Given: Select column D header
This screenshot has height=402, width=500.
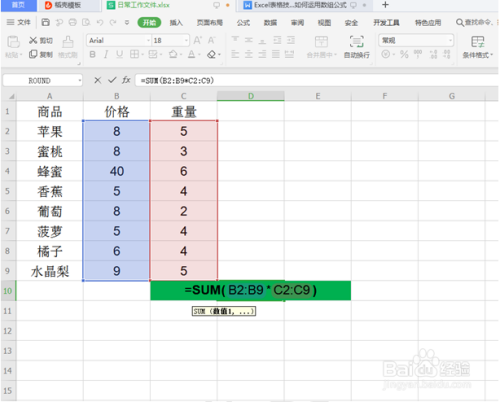Looking at the screenshot, I should pos(251,96).
